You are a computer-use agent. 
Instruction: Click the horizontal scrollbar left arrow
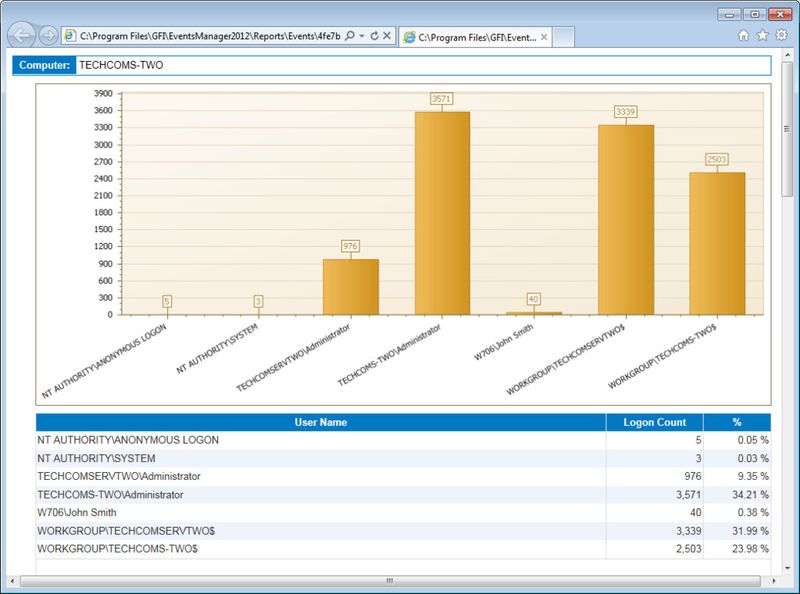point(13,581)
